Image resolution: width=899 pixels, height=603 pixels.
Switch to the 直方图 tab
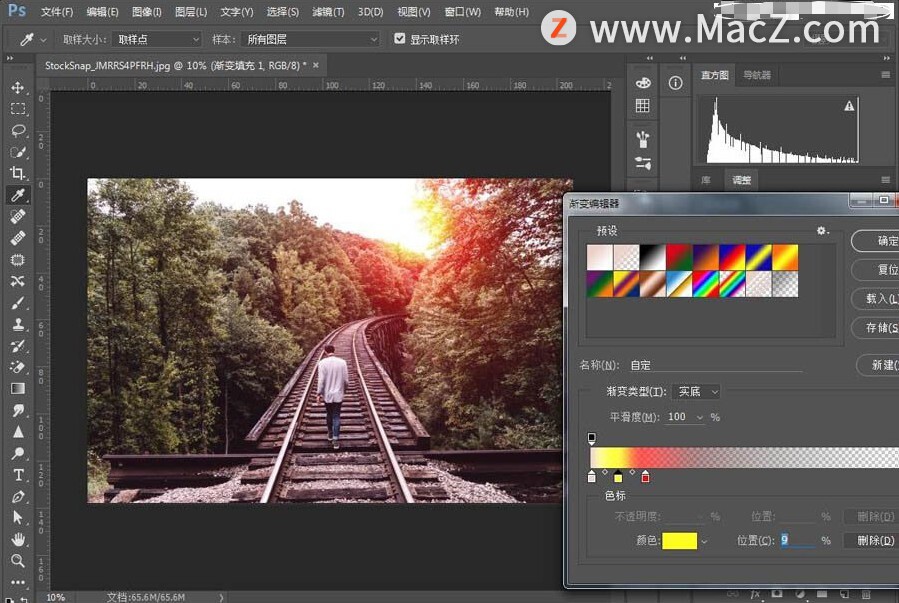coord(714,75)
